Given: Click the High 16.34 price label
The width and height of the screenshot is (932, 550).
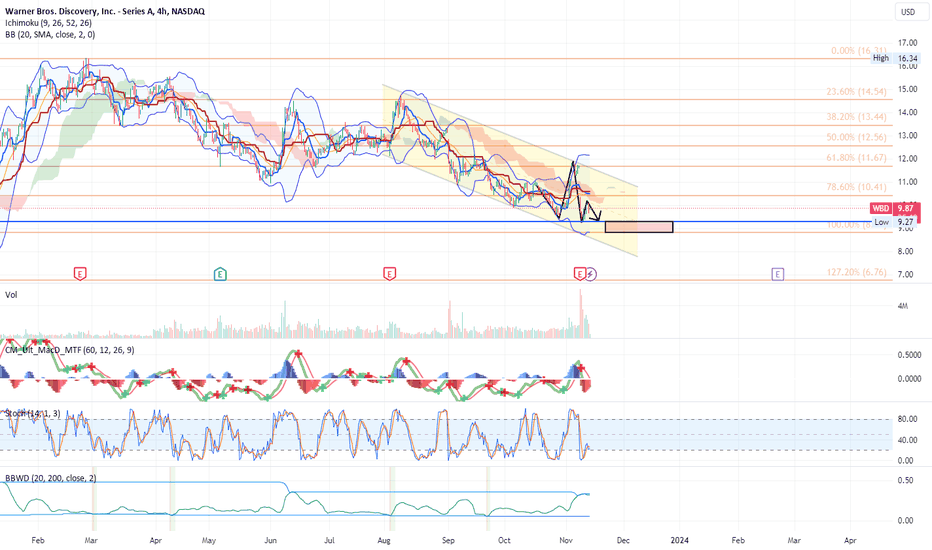Looking at the screenshot, I should [895, 58].
